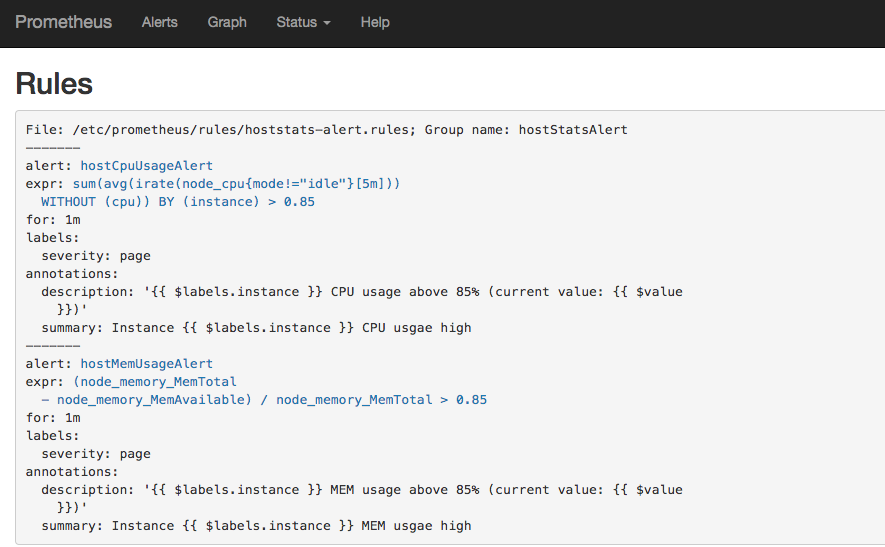Screen dimensions: 885x547
Task: Open the hostMemUsageAlert alert link
Action: [147, 364]
